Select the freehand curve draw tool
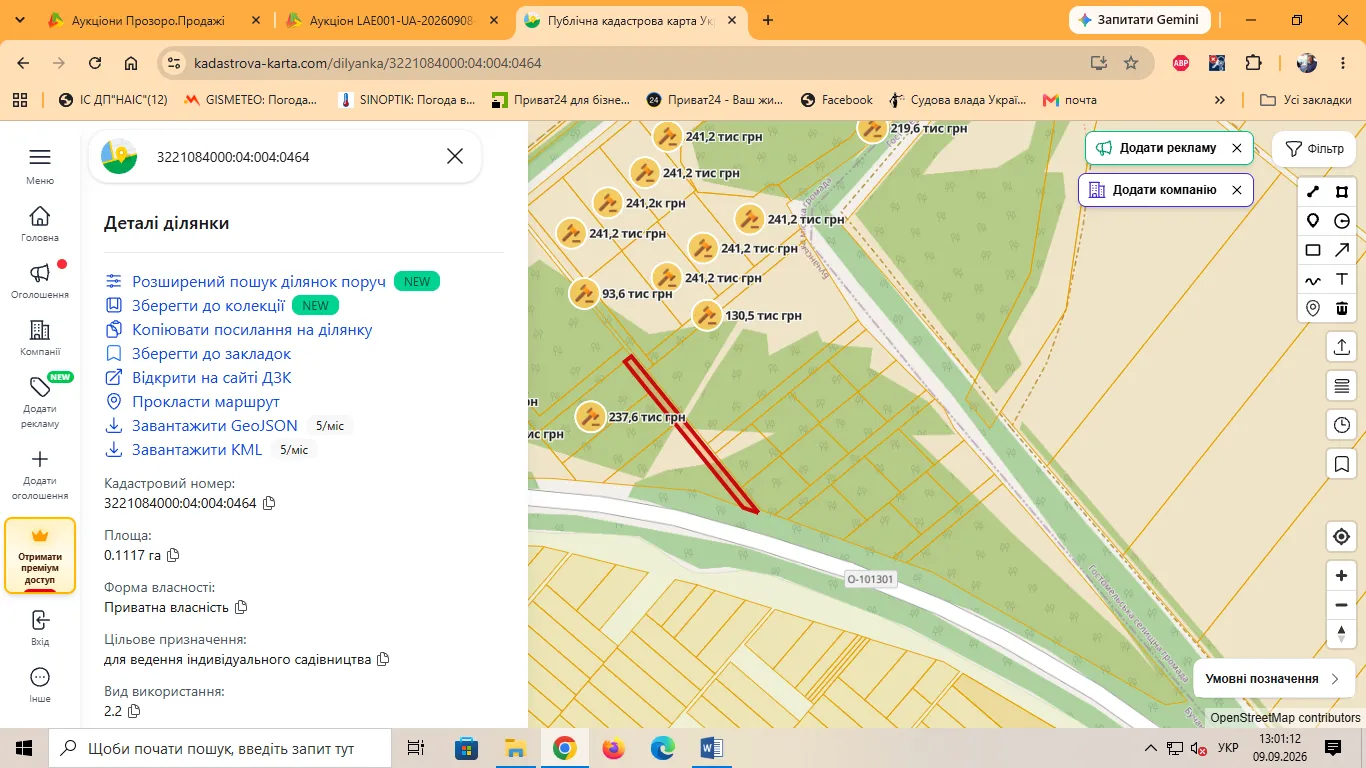Viewport: 1366px width, 768px height. point(1313,280)
